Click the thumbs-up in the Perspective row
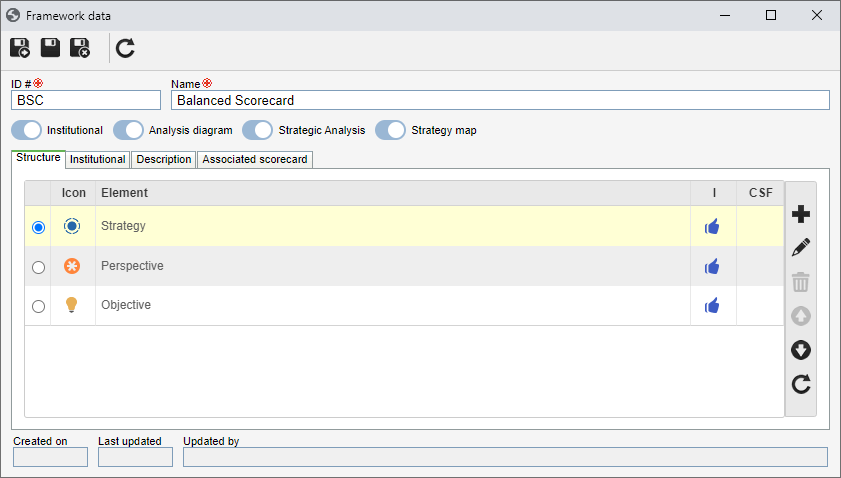Image resolution: width=841 pixels, height=478 pixels. [x=712, y=266]
